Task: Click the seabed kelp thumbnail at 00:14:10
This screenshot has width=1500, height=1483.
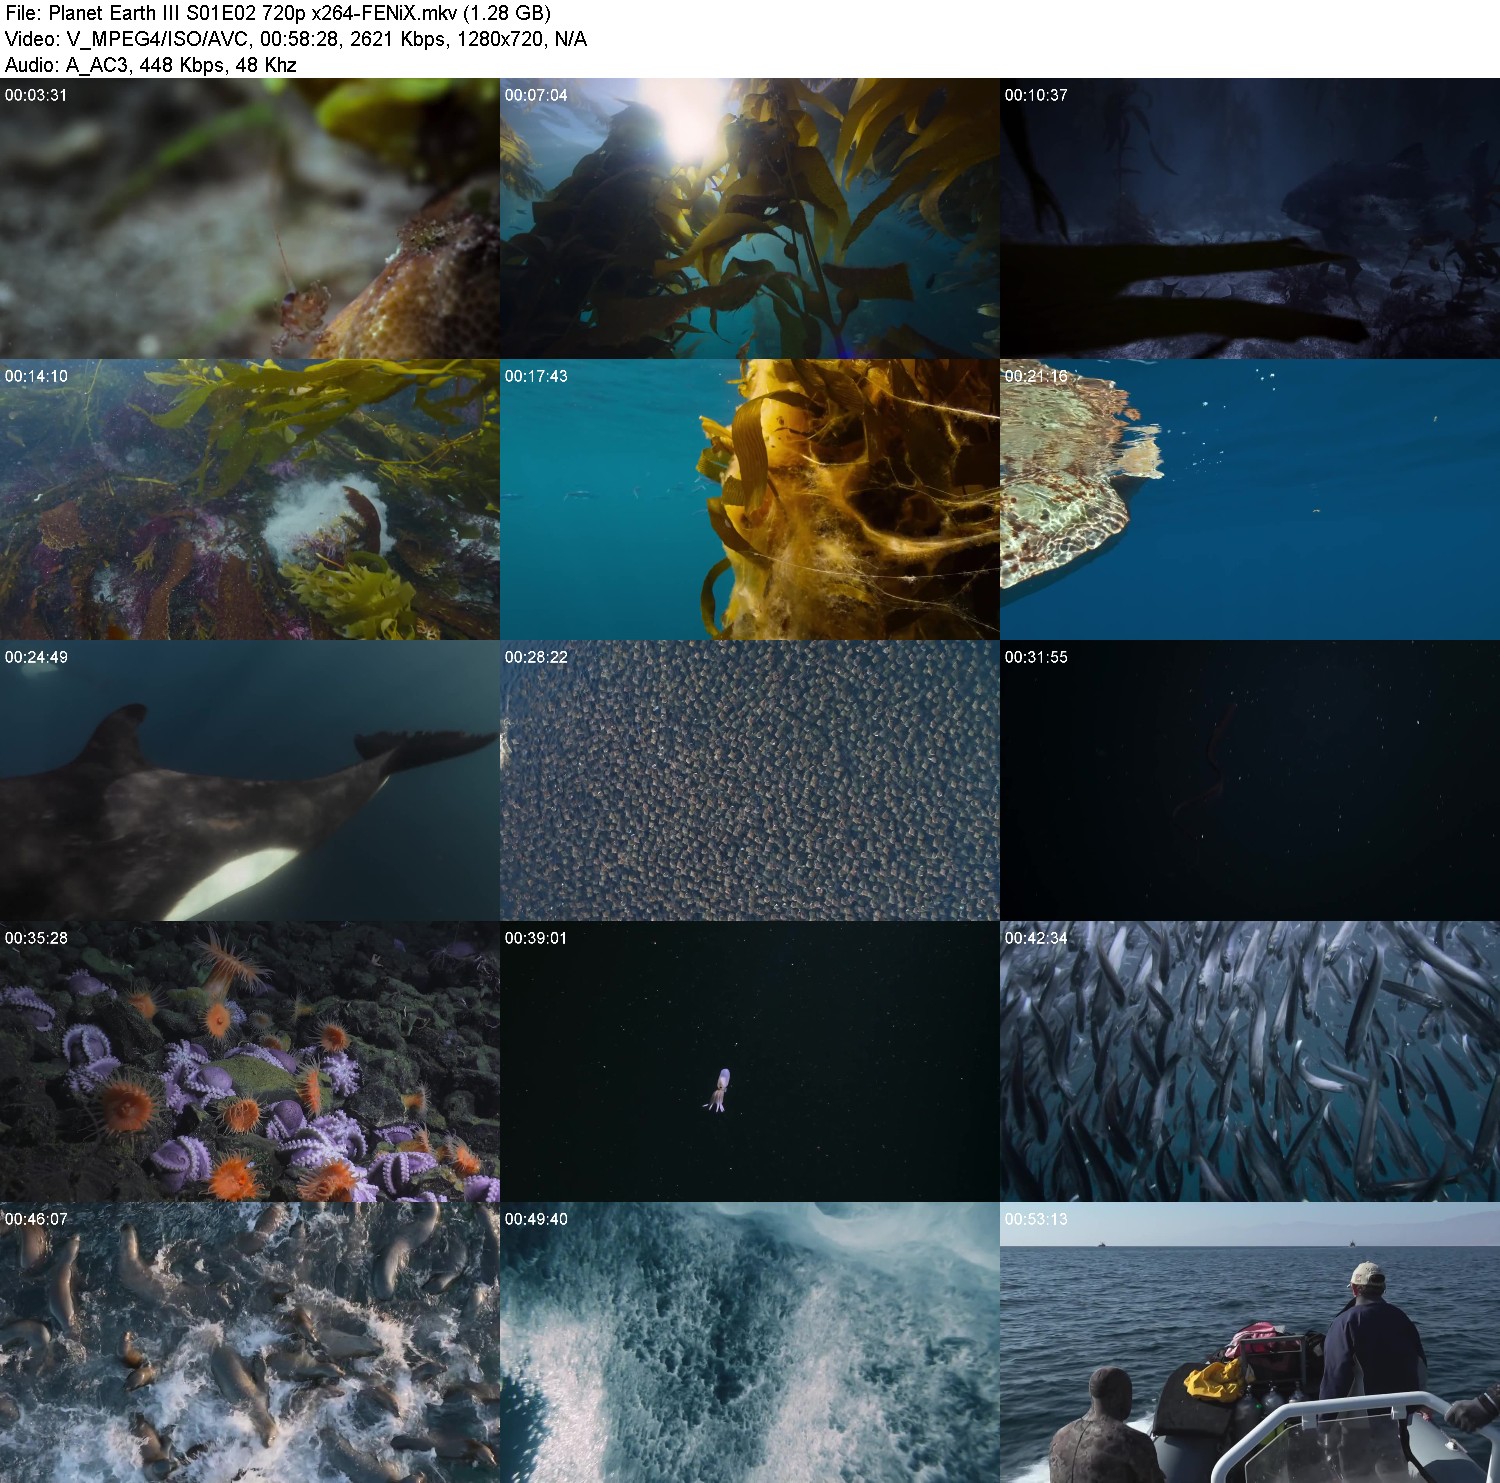Action: click(250, 499)
